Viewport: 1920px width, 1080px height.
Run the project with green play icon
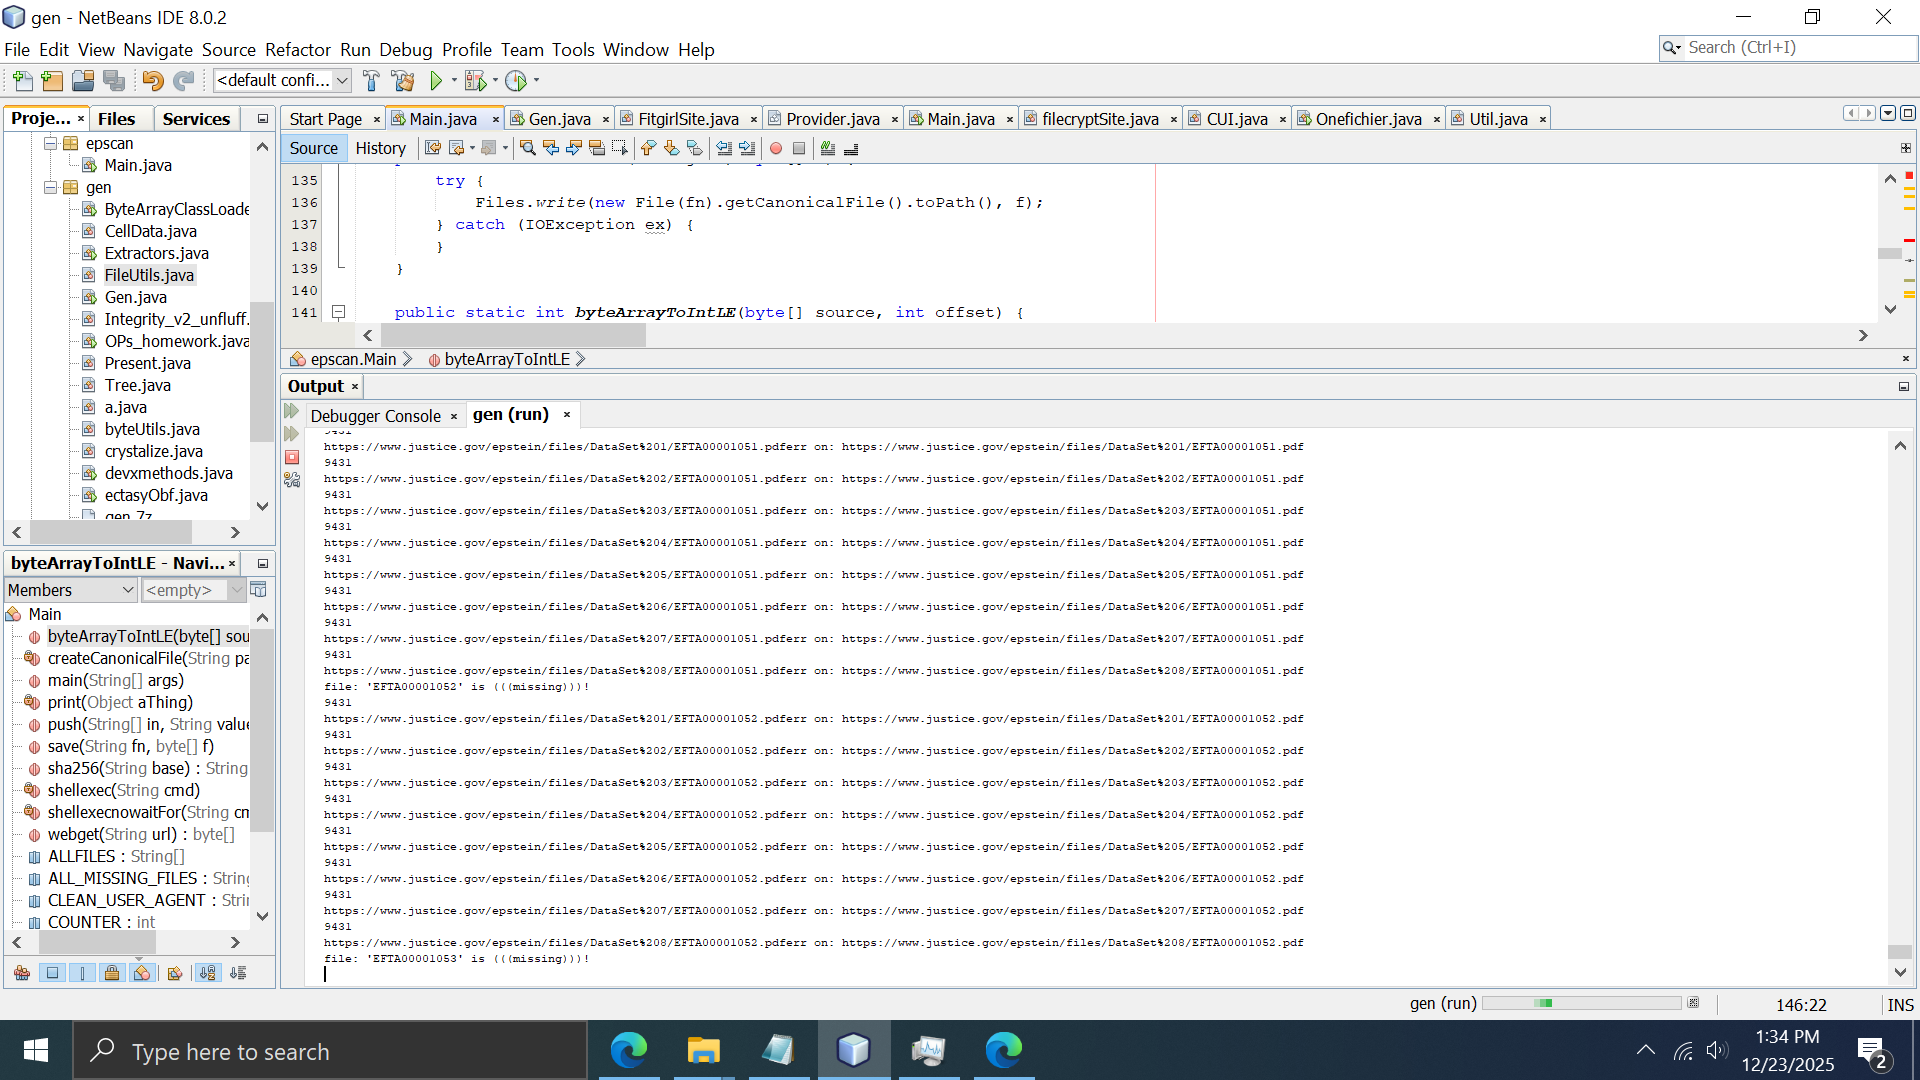(x=436, y=80)
